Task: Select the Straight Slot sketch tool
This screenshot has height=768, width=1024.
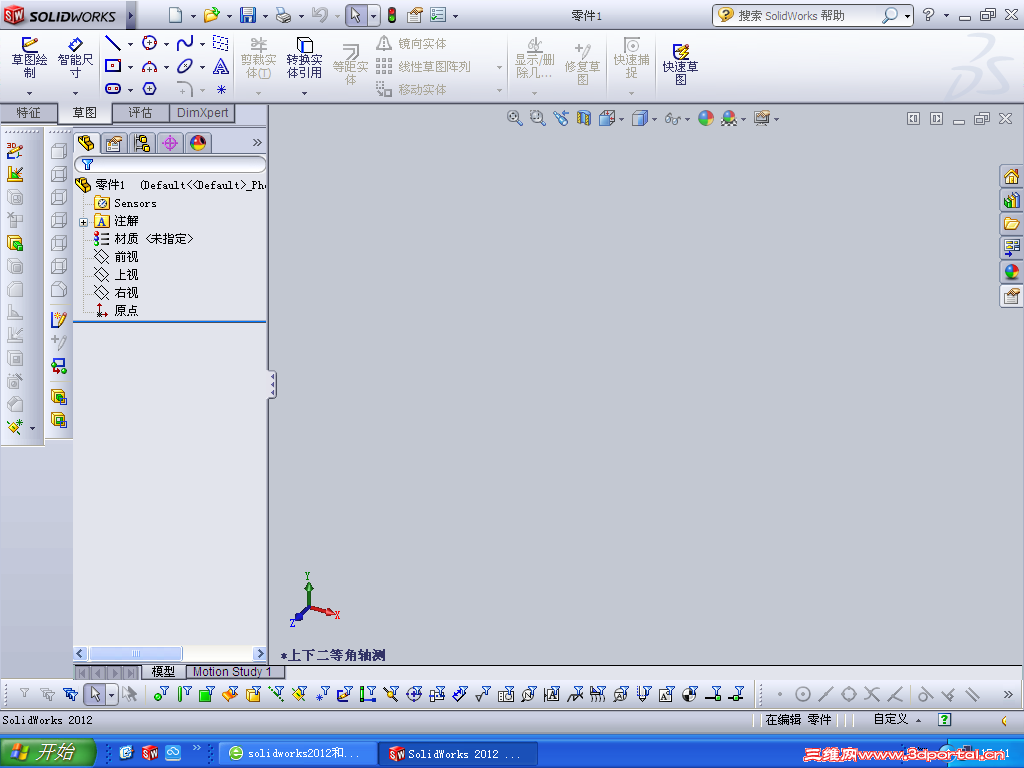Action: [113, 88]
